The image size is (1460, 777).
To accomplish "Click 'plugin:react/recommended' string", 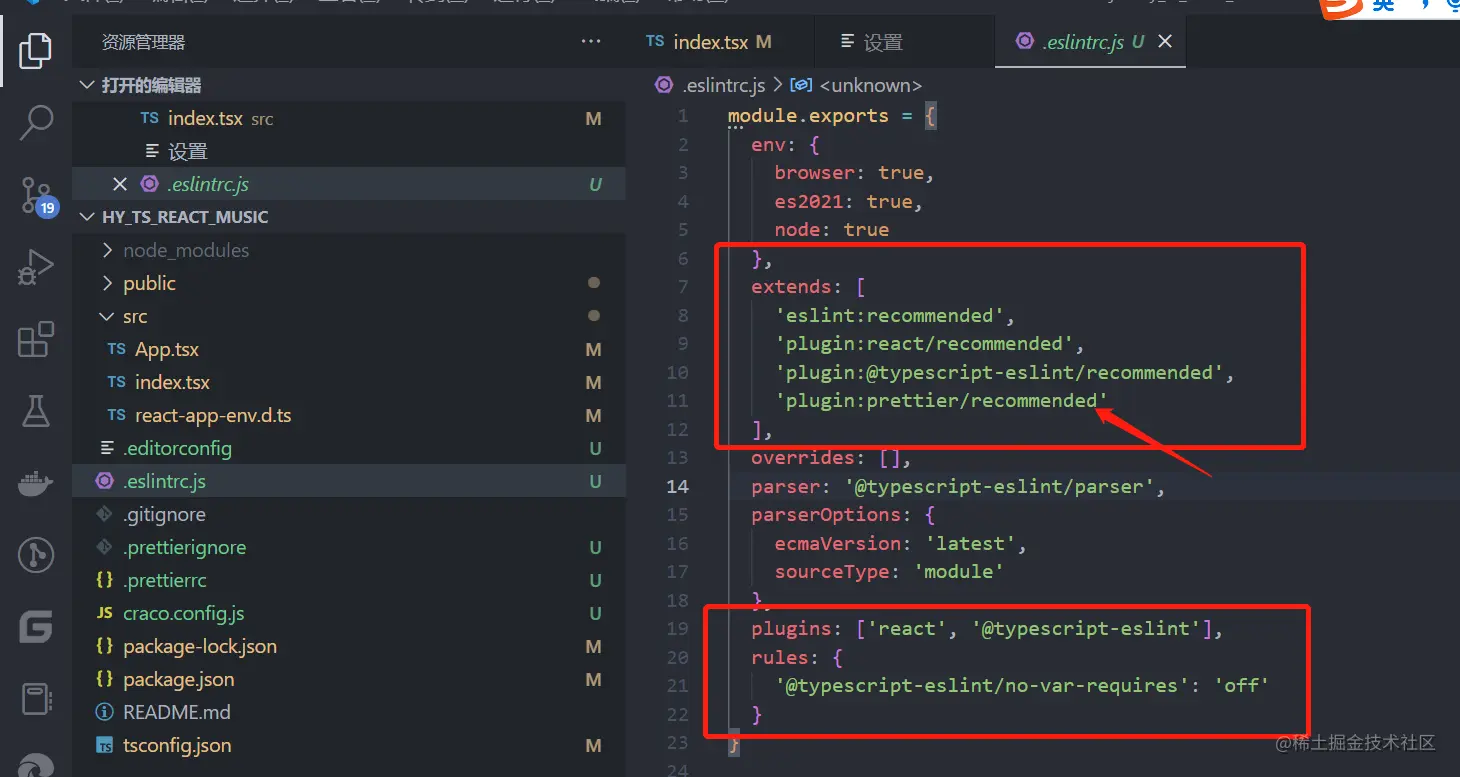I will pyautogui.click(x=924, y=343).
